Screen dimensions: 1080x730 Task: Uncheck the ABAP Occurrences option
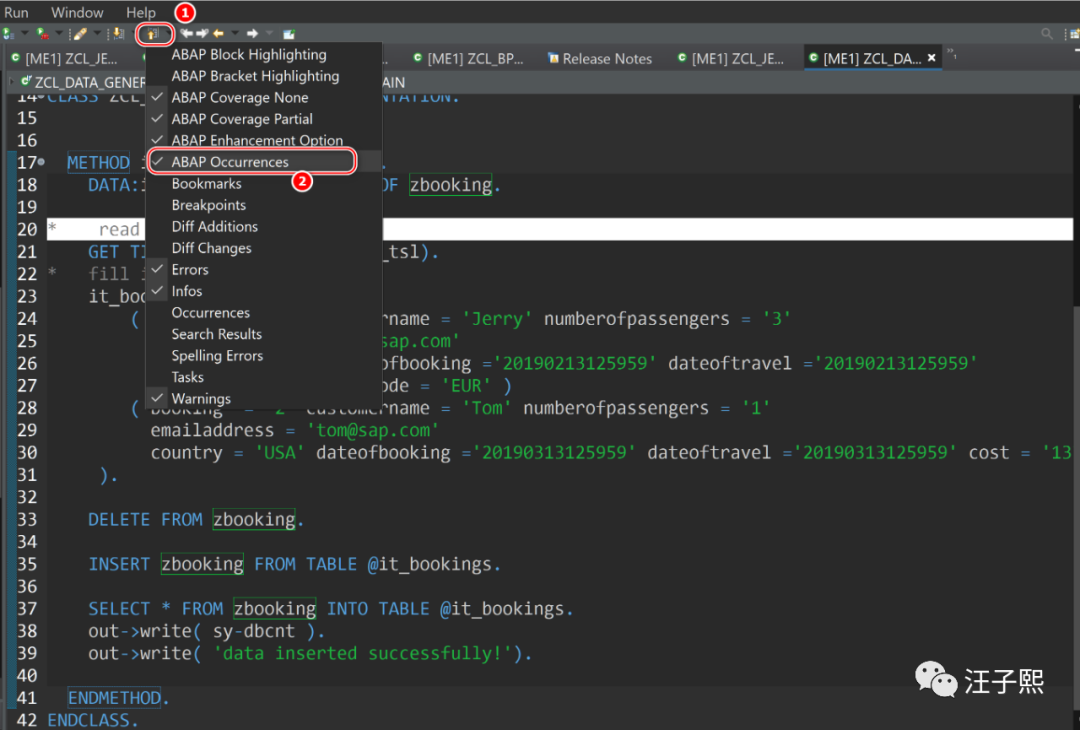(x=229, y=162)
